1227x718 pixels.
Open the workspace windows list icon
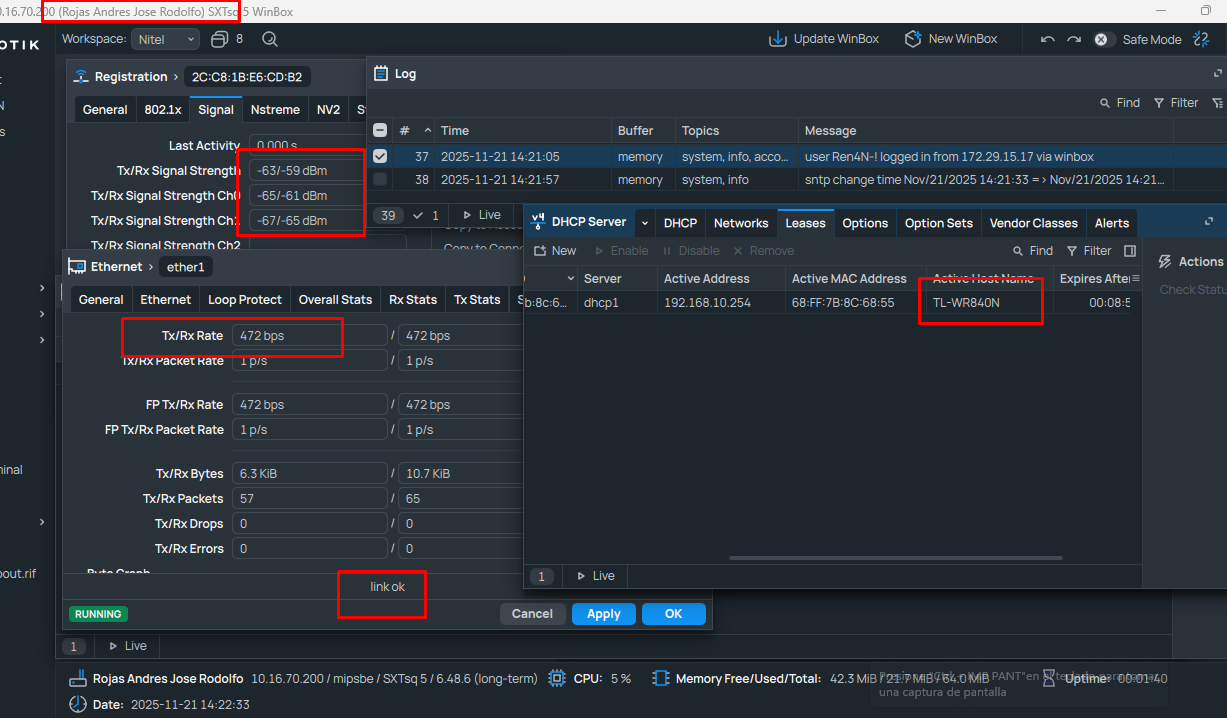pos(220,39)
